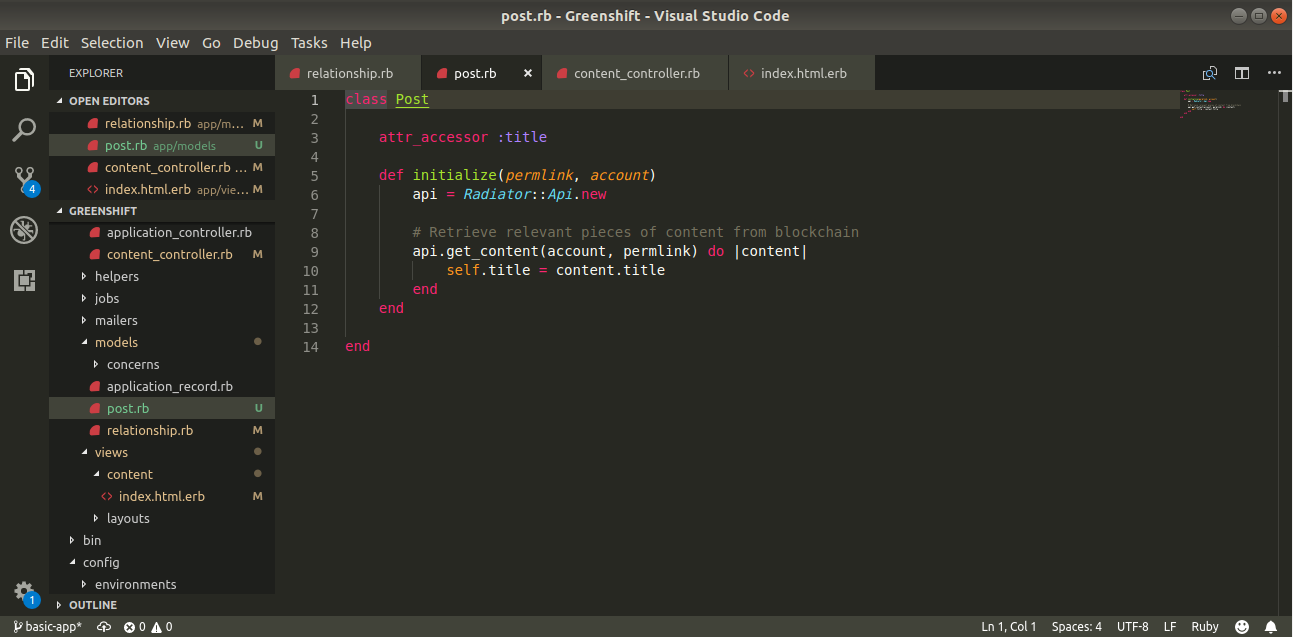Screen dimensions: 1293x637
Task: Click the Manage gear icon
Action: [x=24, y=591]
